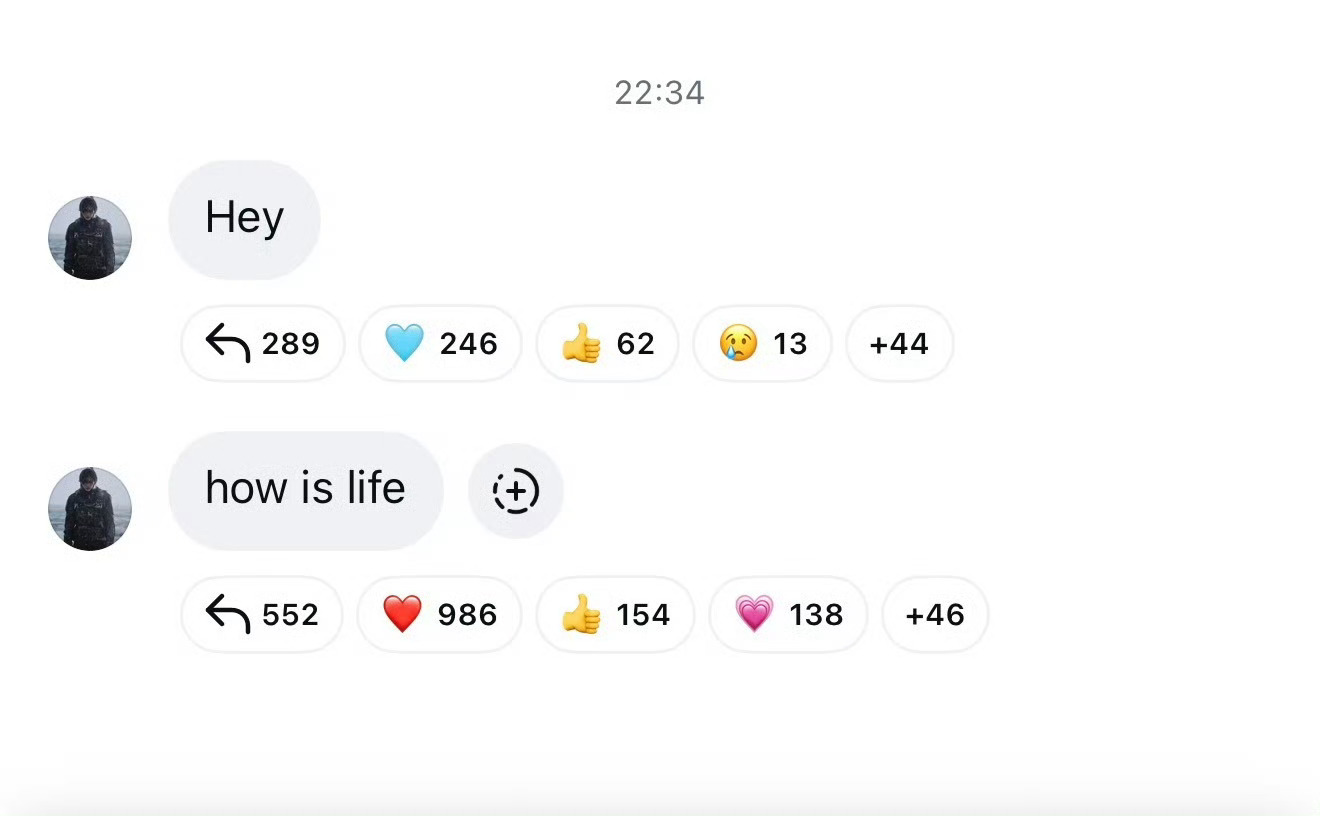Tap the red heart reaction with 986
The image size is (1320, 816).
439,614
